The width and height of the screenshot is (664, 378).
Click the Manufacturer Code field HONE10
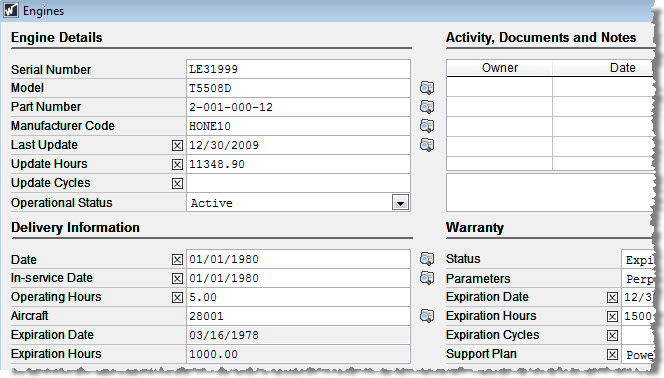(298, 126)
